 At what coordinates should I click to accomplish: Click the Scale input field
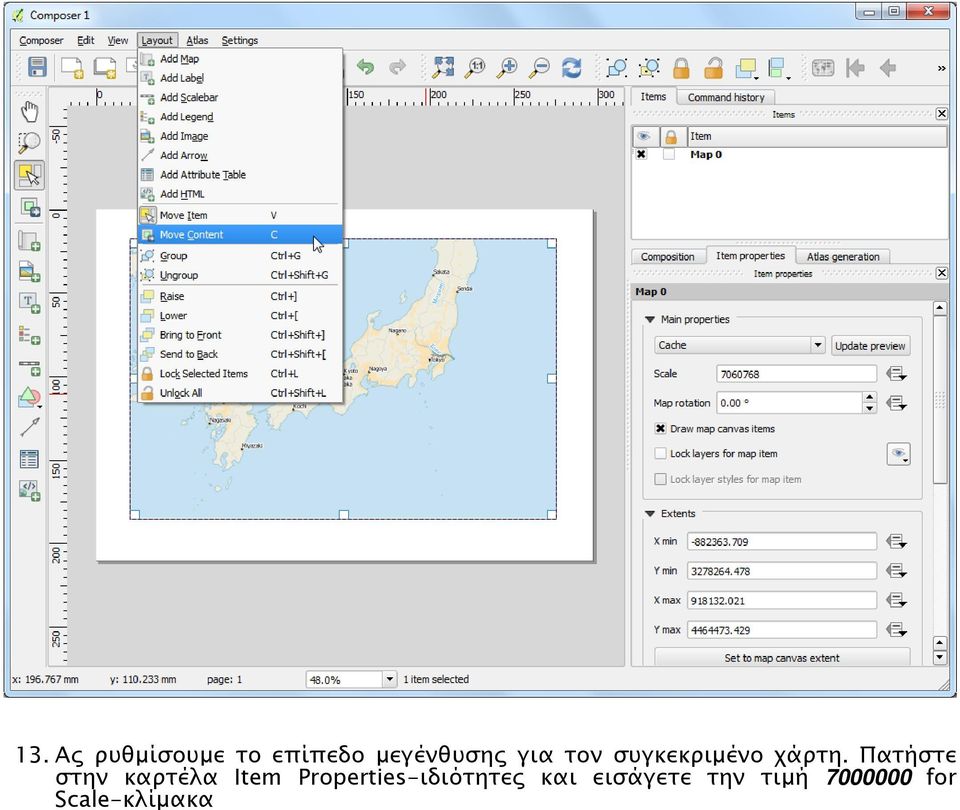click(x=796, y=373)
